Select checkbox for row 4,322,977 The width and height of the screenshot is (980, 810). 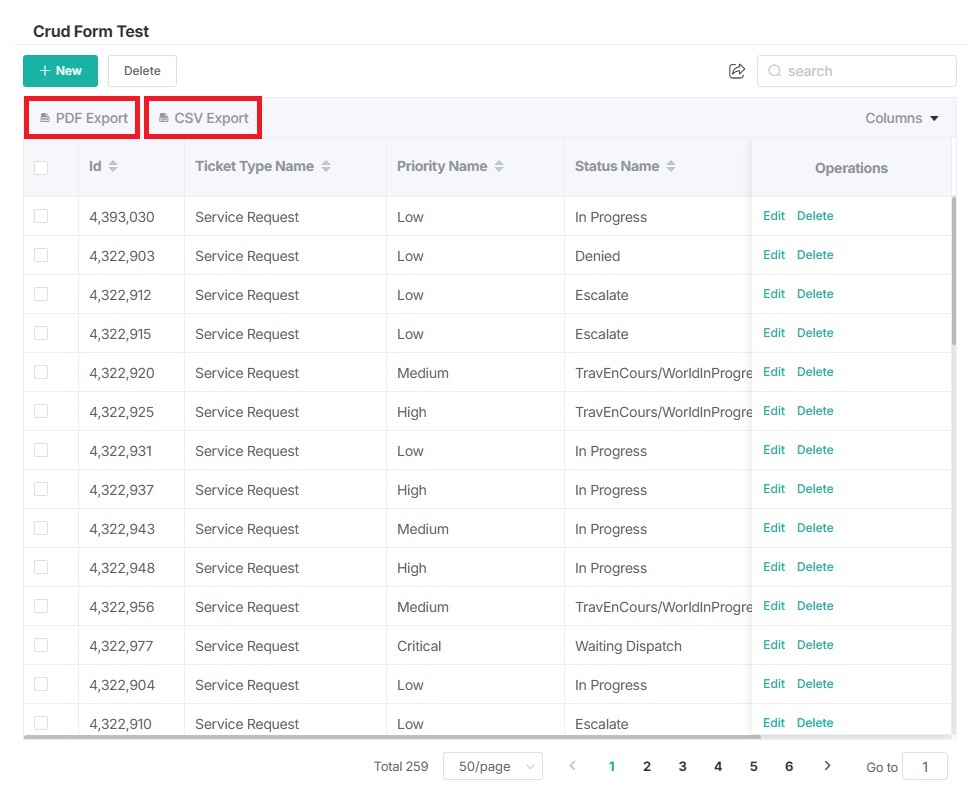[x=41, y=646]
